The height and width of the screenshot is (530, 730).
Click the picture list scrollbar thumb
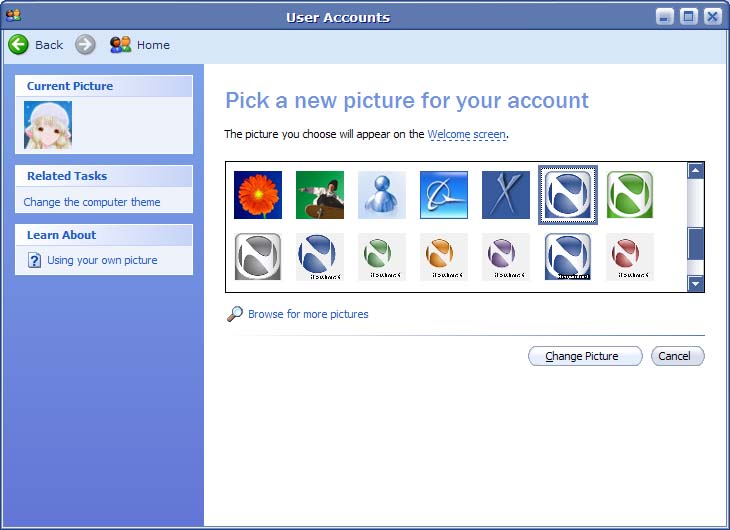tap(696, 244)
